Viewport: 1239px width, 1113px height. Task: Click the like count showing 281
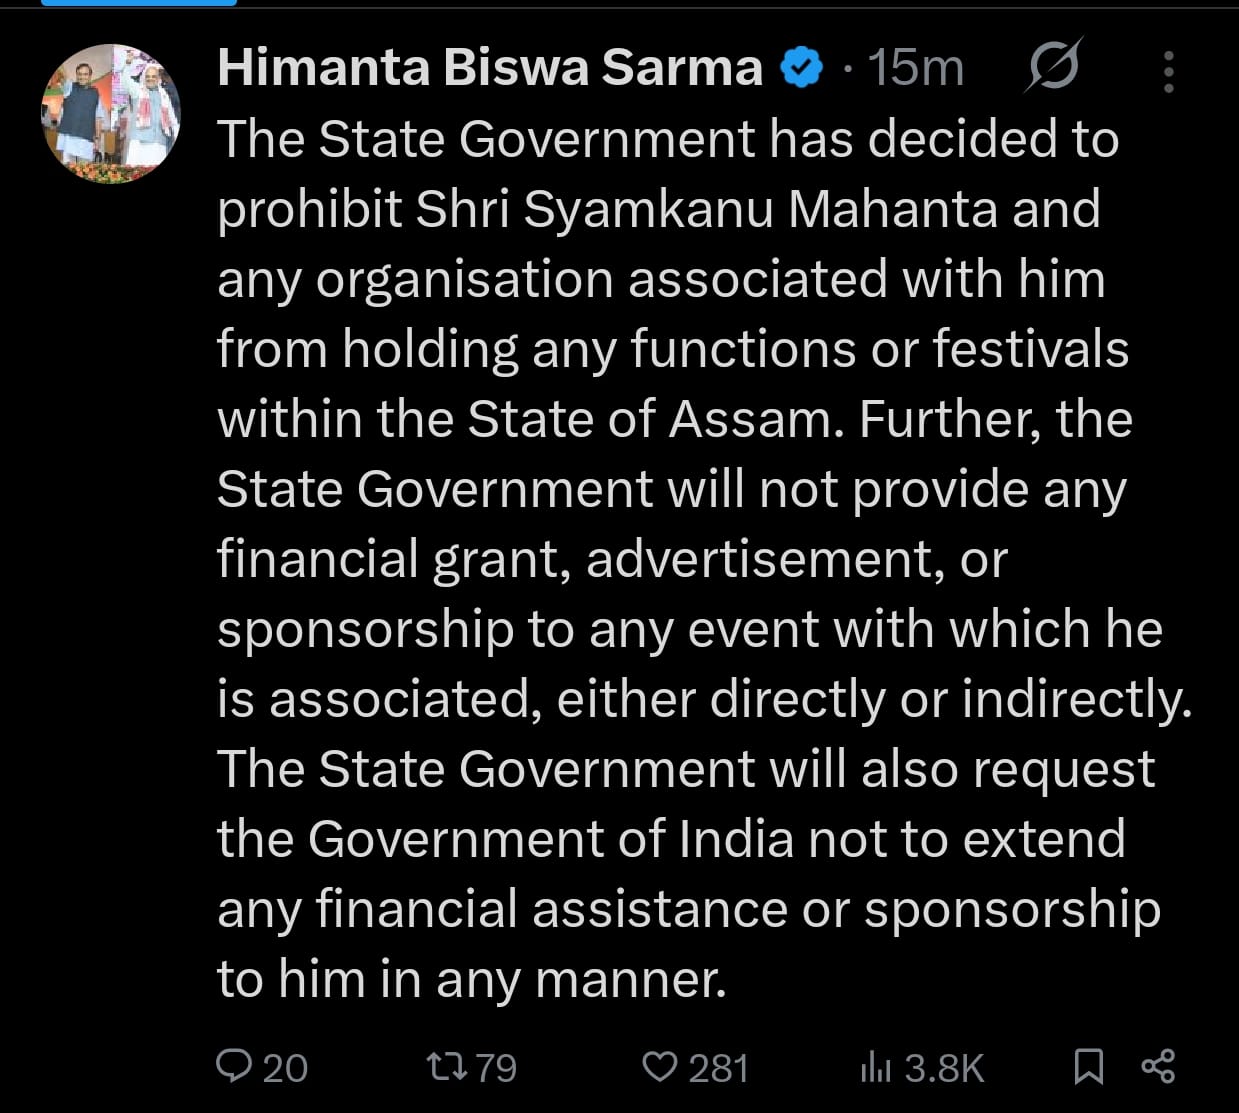tap(718, 1068)
